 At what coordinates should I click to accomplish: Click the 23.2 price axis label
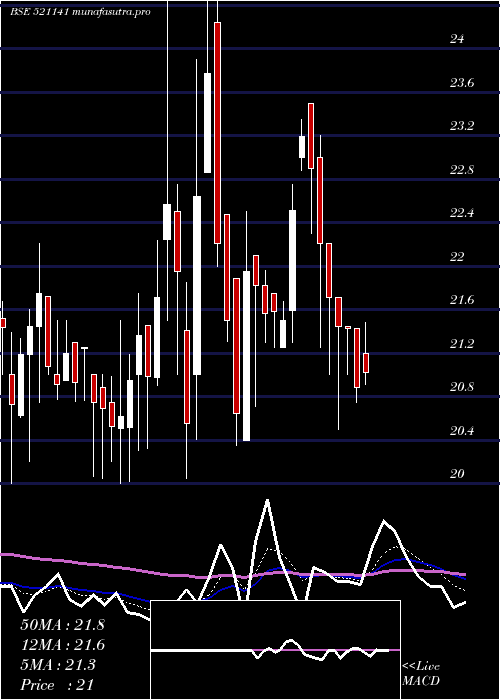(462, 126)
